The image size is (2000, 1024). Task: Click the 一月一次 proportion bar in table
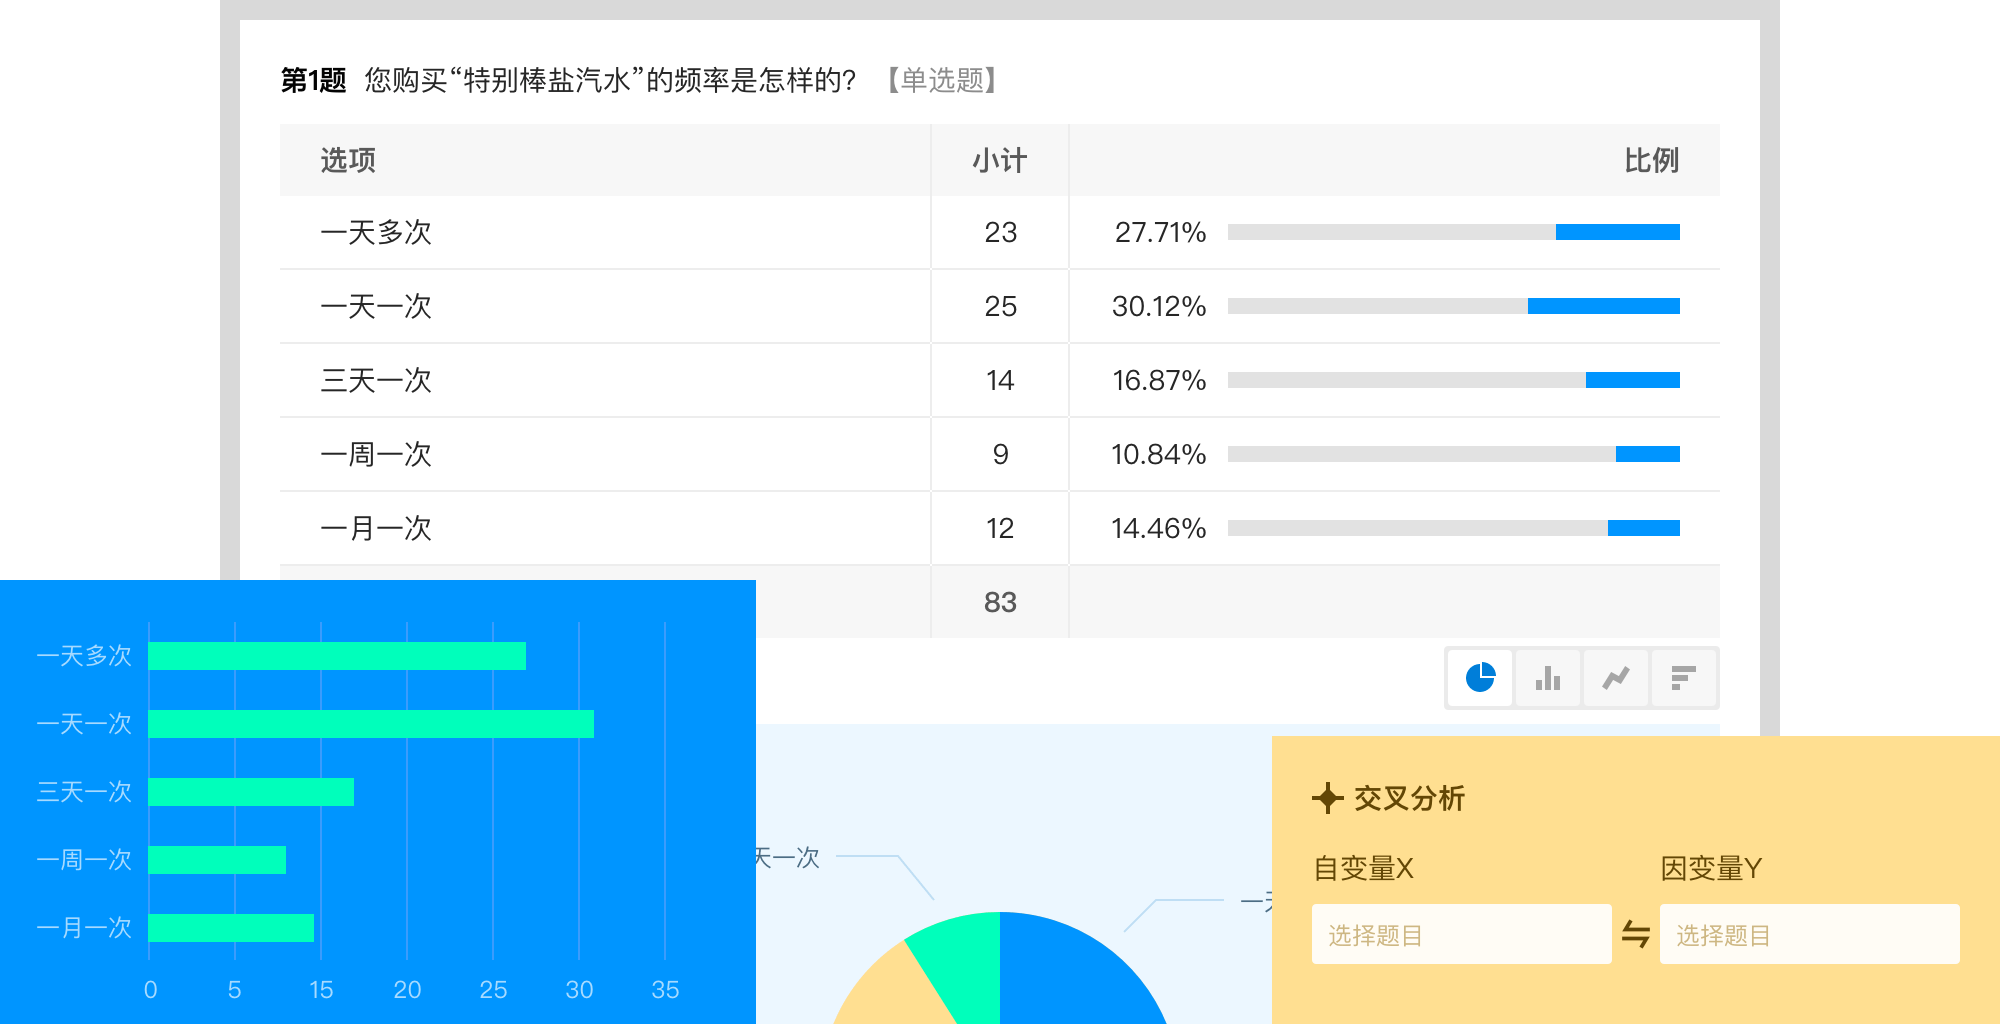tap(1454, 528)
